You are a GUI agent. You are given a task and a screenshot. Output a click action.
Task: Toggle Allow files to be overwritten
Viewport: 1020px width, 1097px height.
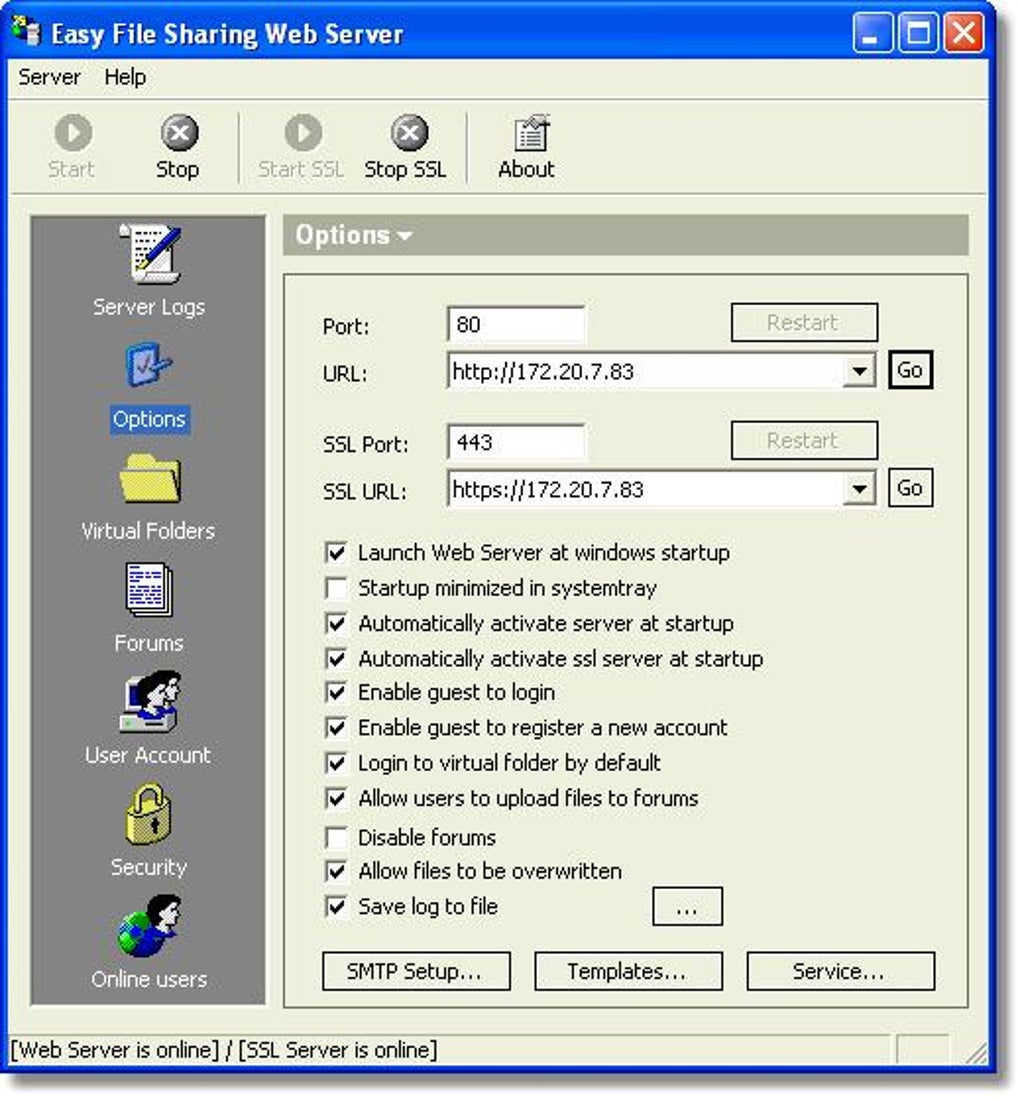[337, 872]
